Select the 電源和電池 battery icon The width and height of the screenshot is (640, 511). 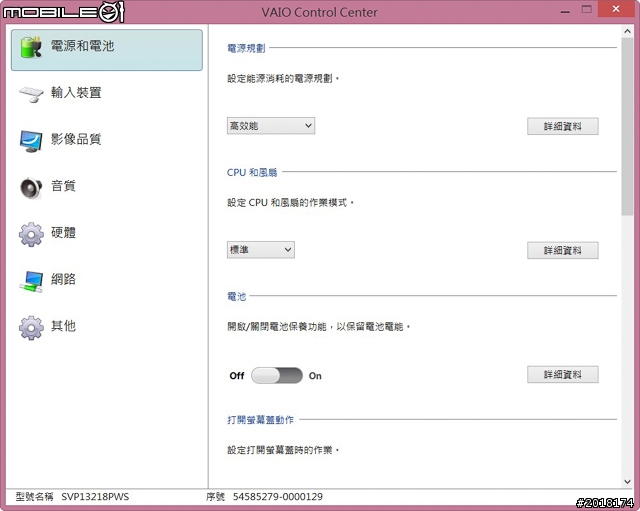31,47
